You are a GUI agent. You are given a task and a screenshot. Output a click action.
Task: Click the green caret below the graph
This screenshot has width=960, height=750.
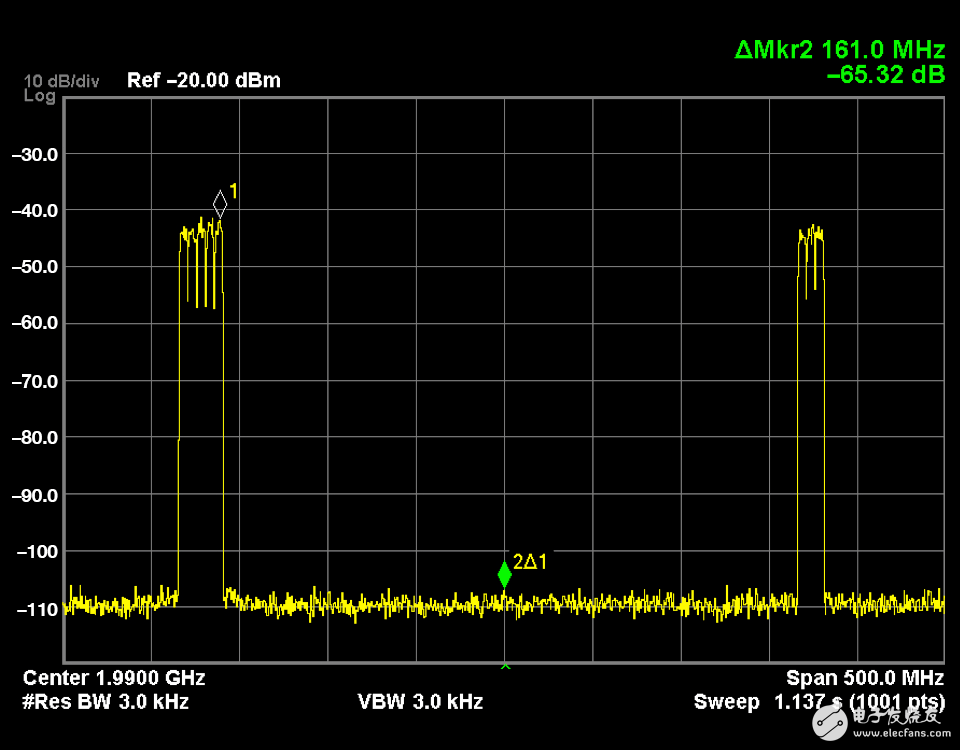pos(505,666)
